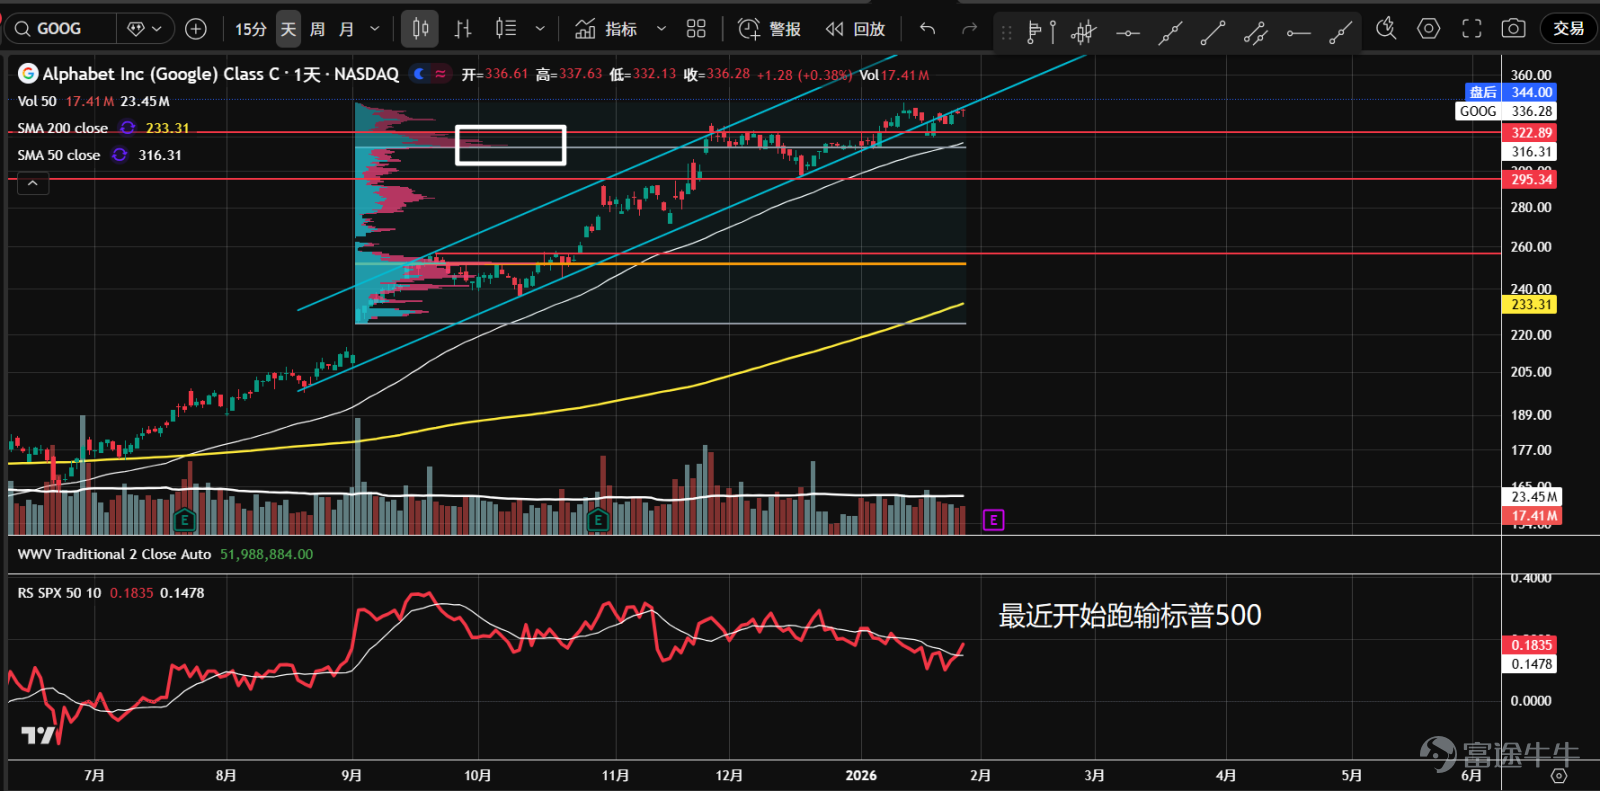Undo the last chart action
Screen dimensions: 1600x791
click(x=927, y=29)
